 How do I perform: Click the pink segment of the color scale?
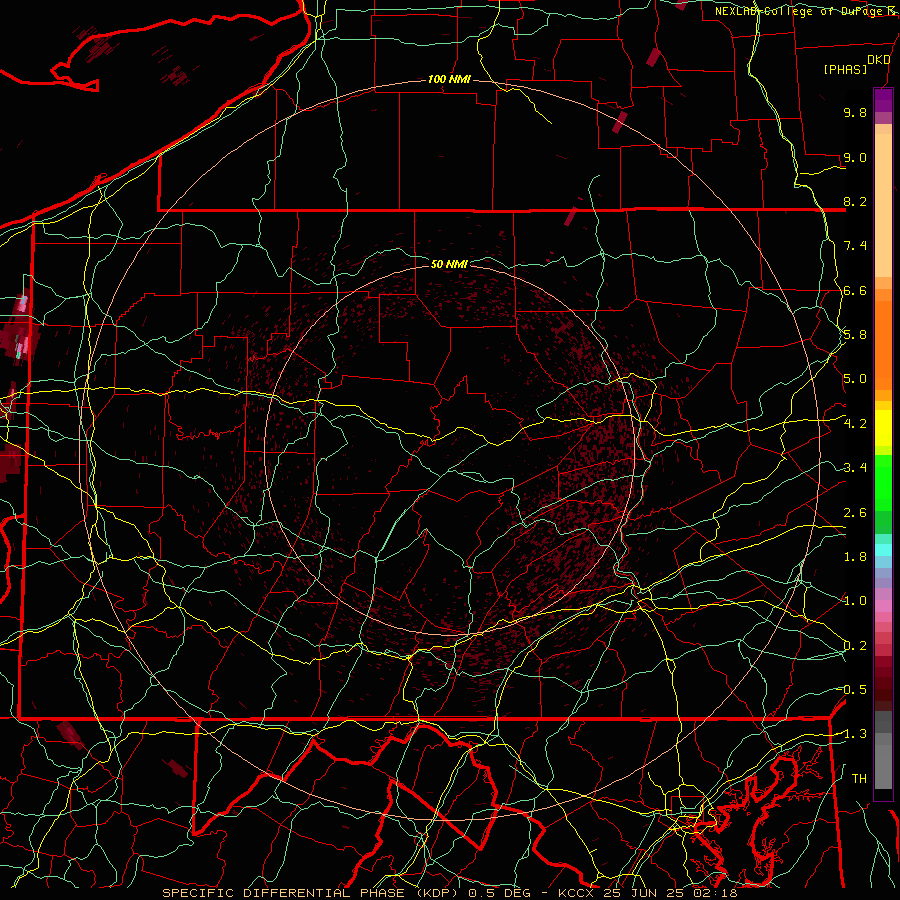pos(883,605)
